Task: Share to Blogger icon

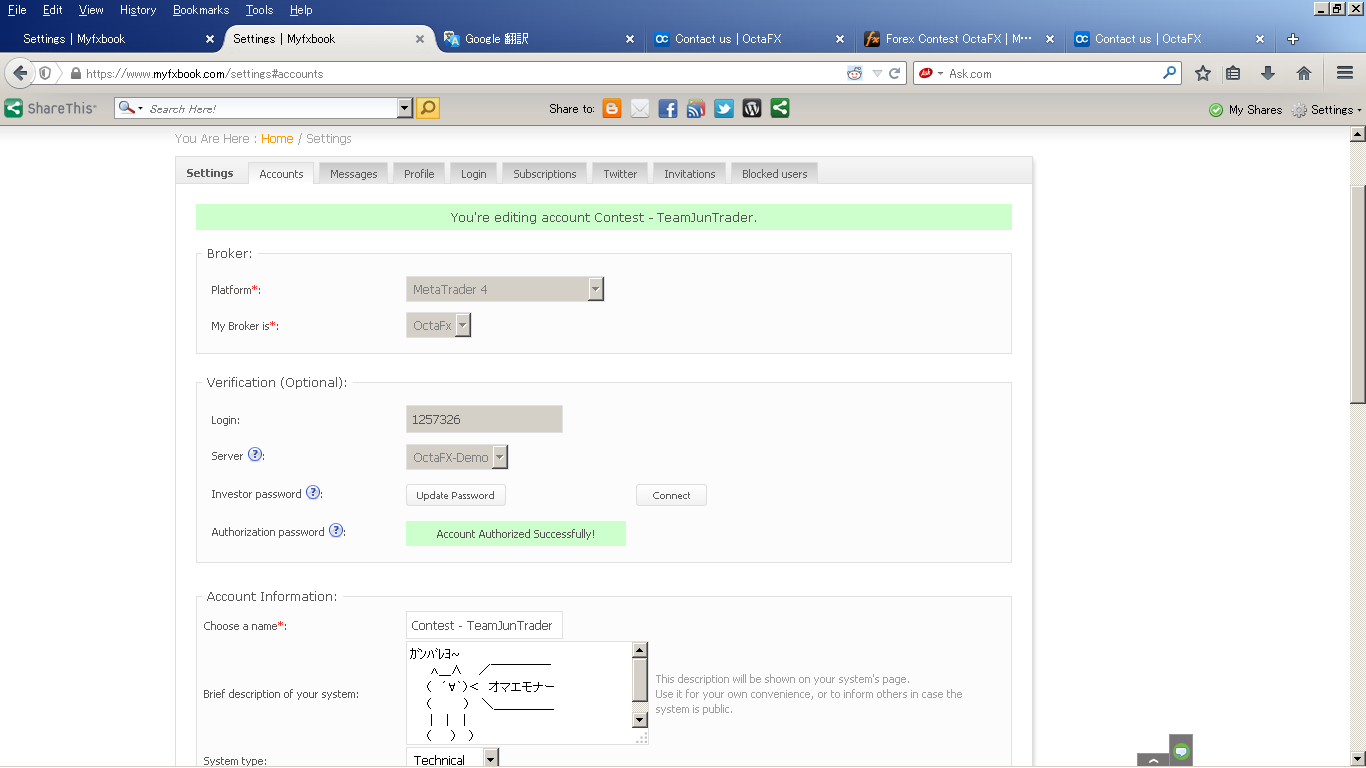Action: click(612, 109)
